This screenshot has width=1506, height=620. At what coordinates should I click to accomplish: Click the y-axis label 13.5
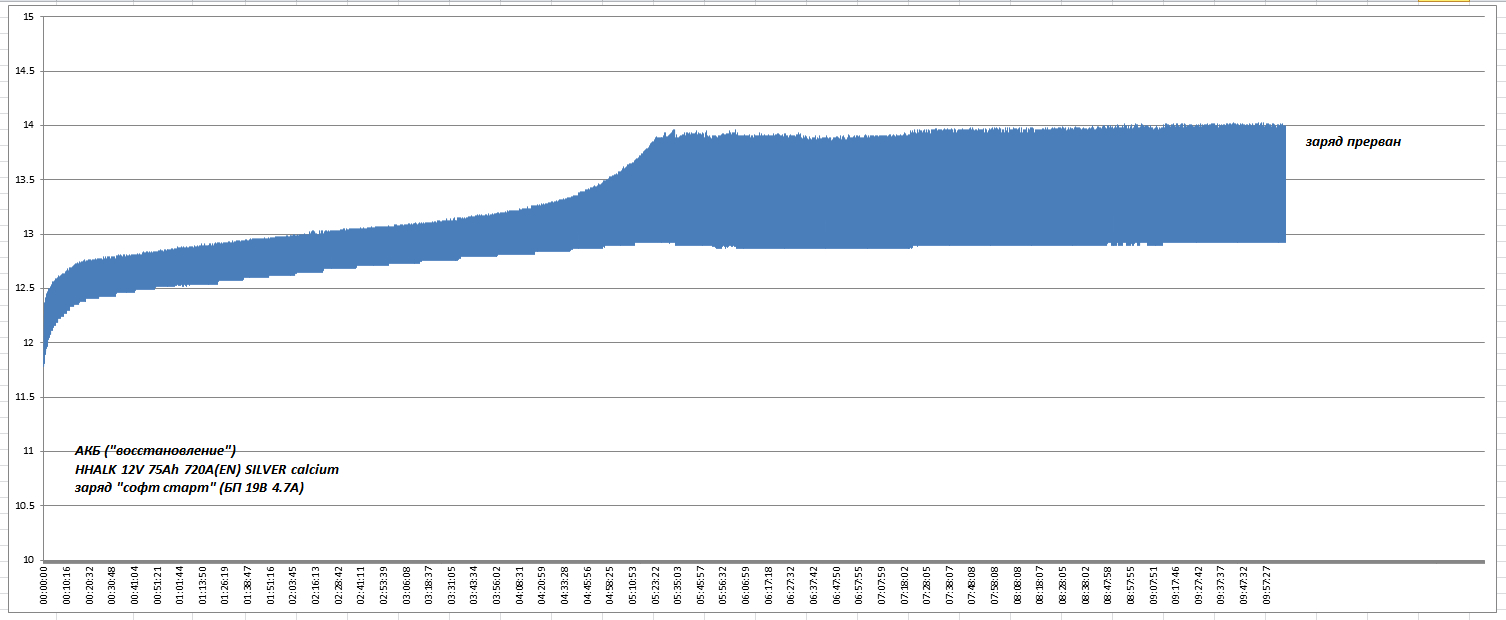tap(23, 180)
